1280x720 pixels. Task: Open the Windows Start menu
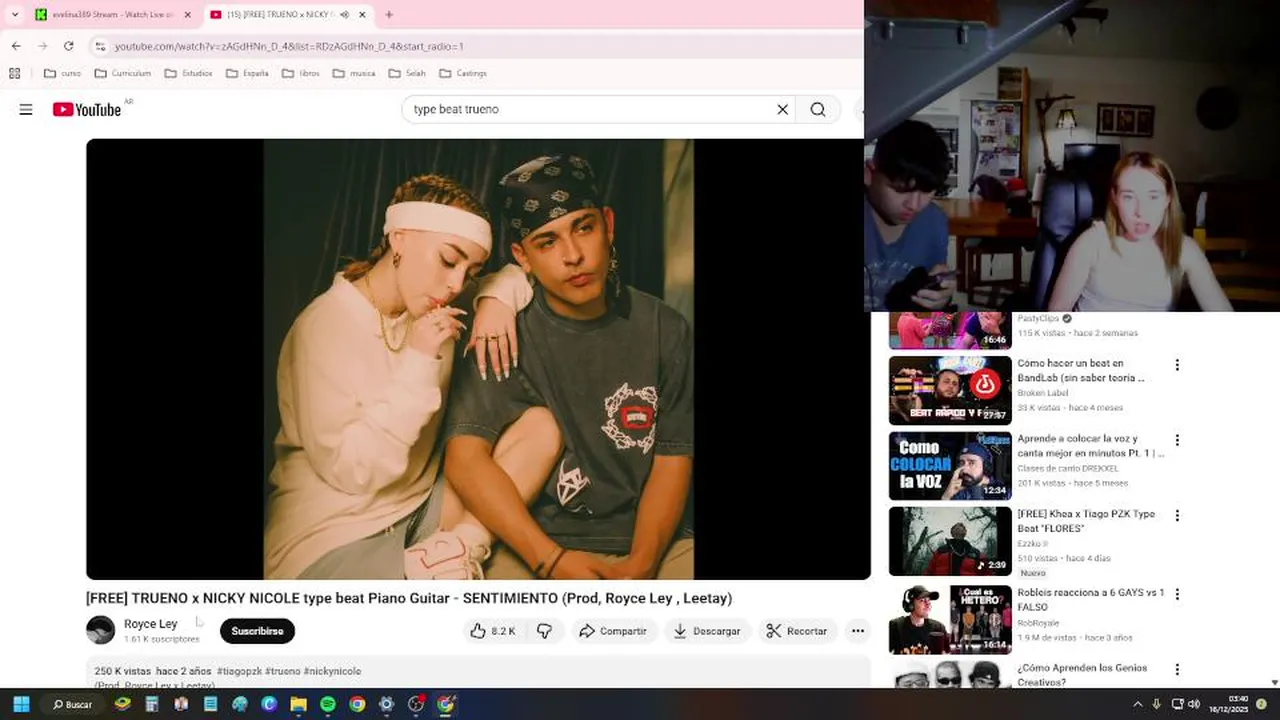coord(21,704)
